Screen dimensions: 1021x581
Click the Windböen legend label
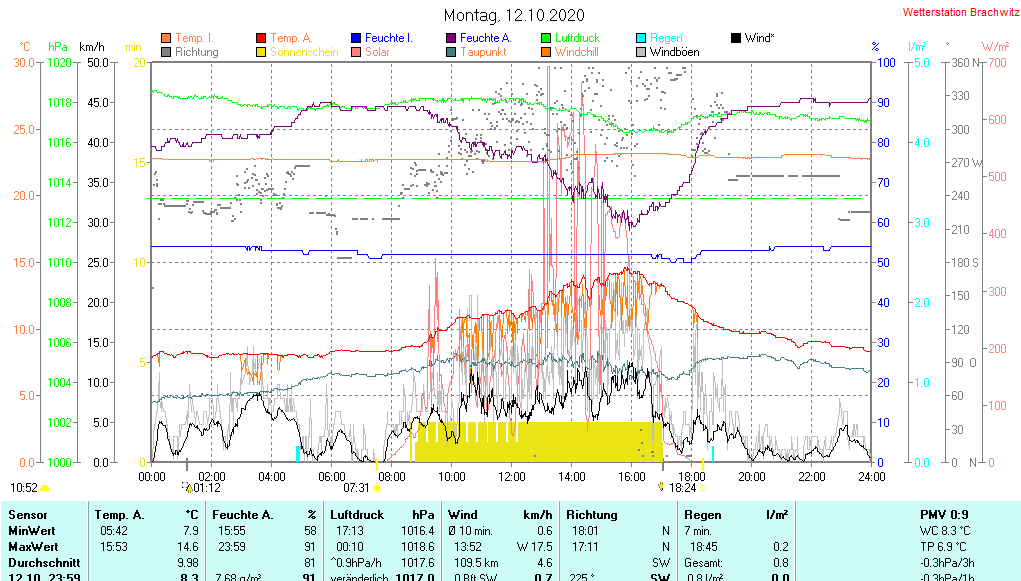[674, 52]
